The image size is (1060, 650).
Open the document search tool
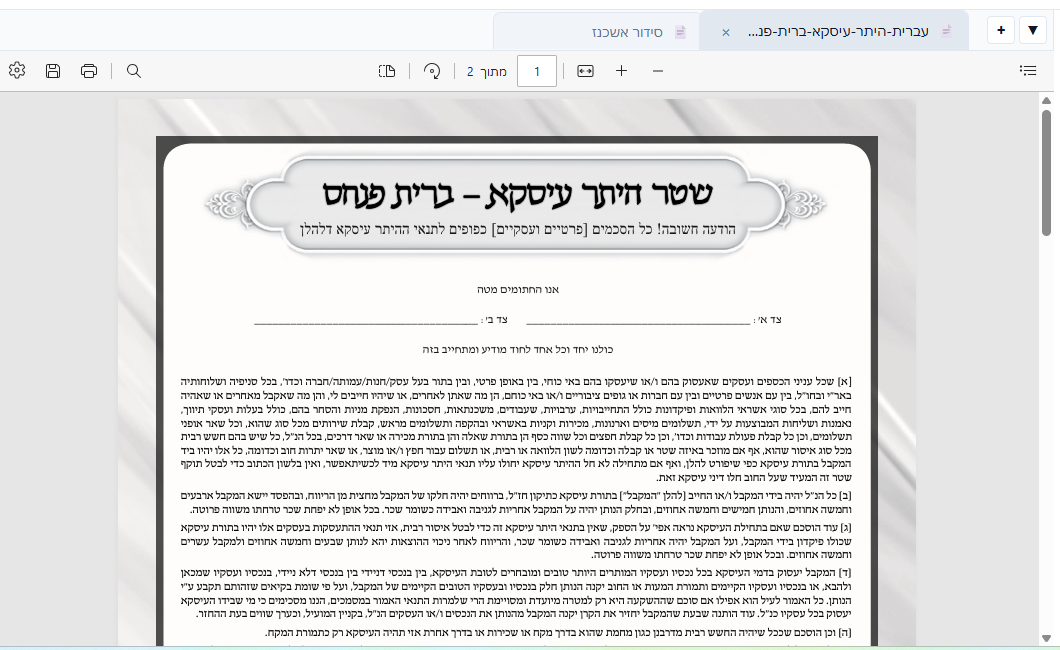tap(132, 70)
